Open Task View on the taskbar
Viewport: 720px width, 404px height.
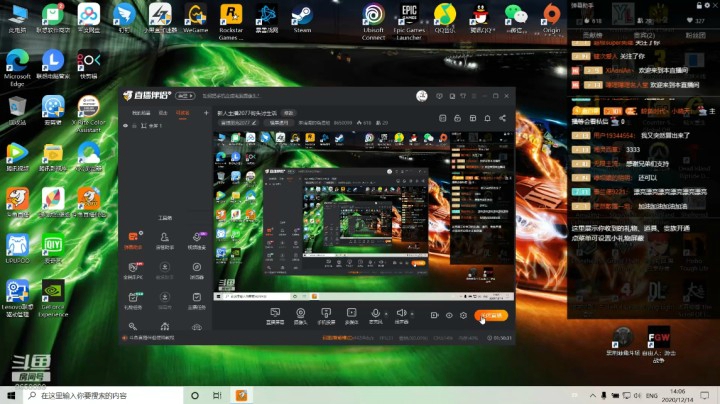(217, 395)
